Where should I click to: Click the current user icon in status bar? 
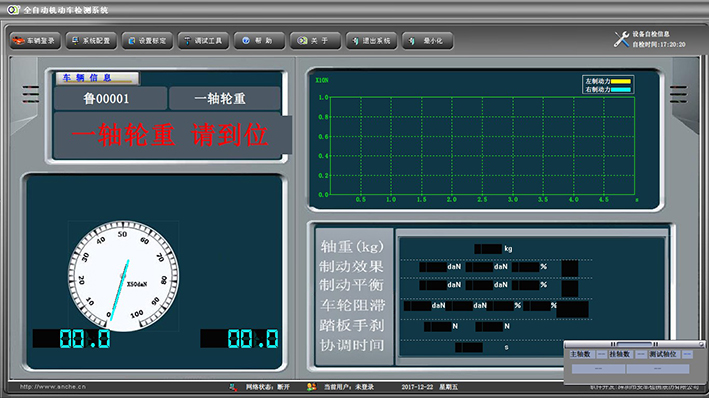pyautogui.click(x=312, y=387)
